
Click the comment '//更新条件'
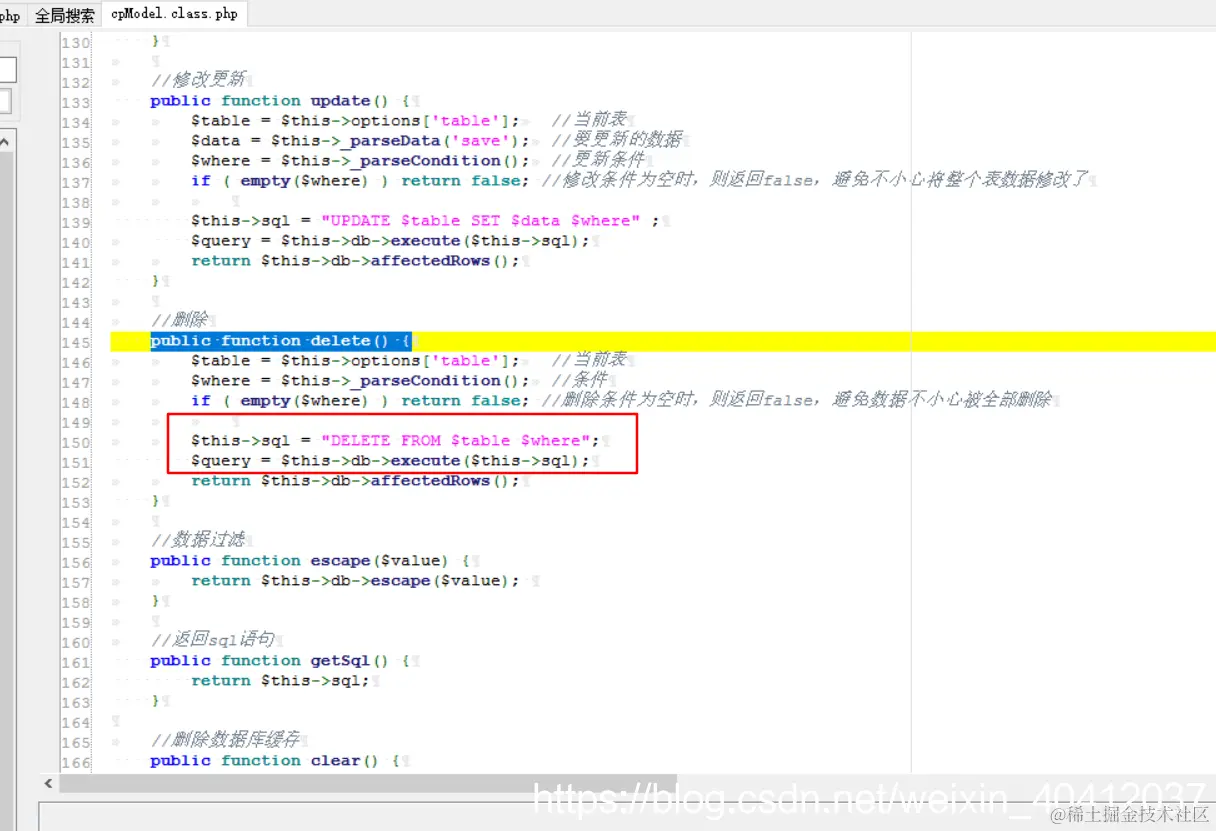coord(597,160)
